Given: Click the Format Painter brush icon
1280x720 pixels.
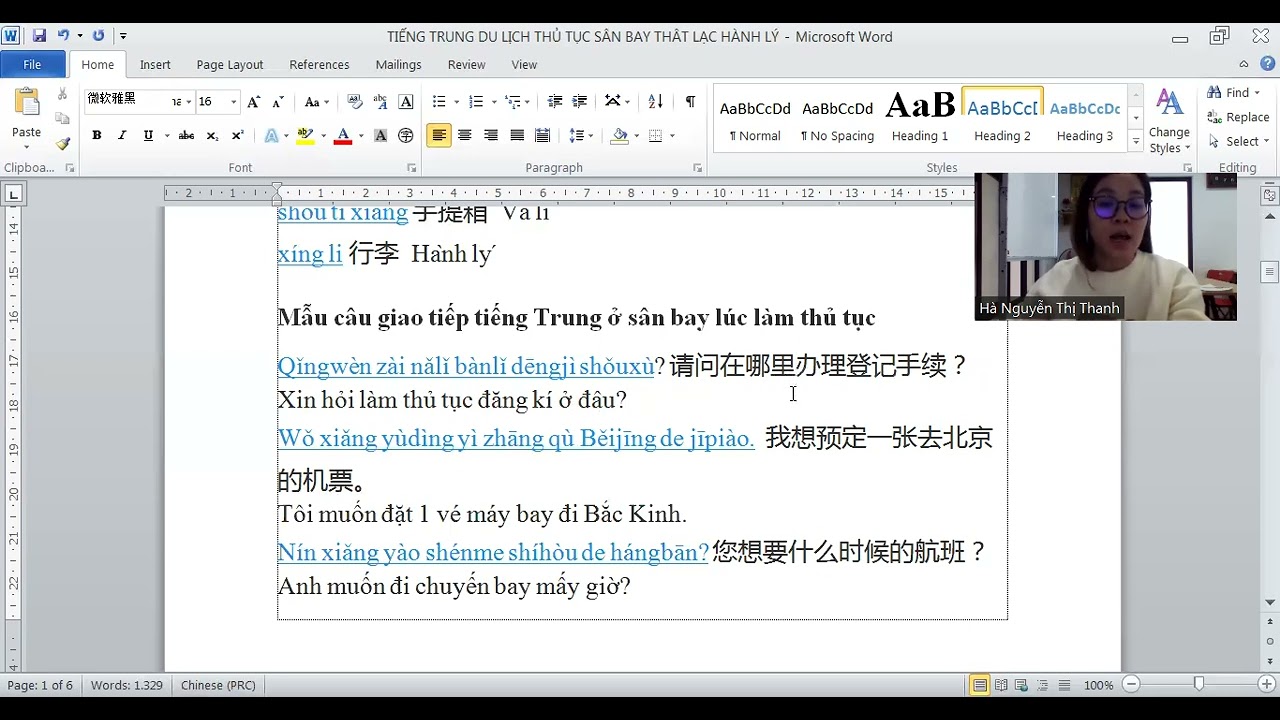Looking at the screenshot, I should click(62, 143).
